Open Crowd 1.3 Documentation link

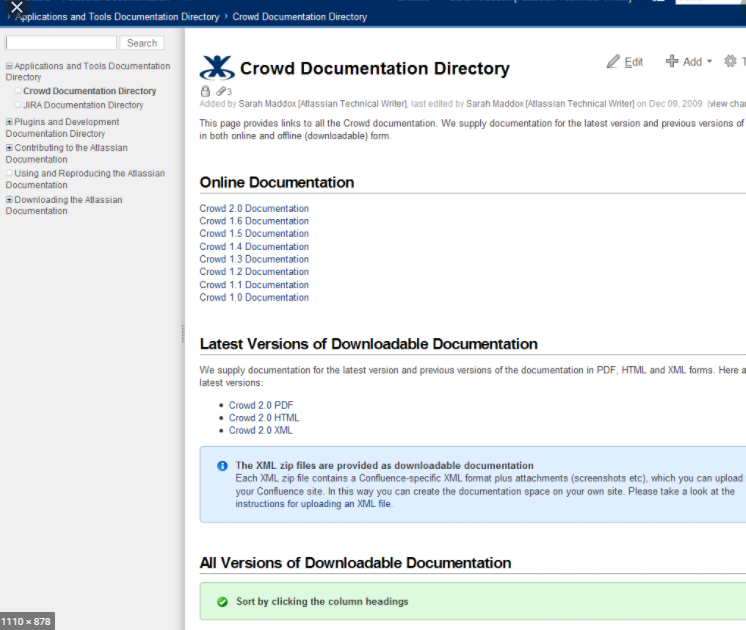coord(254,259)
